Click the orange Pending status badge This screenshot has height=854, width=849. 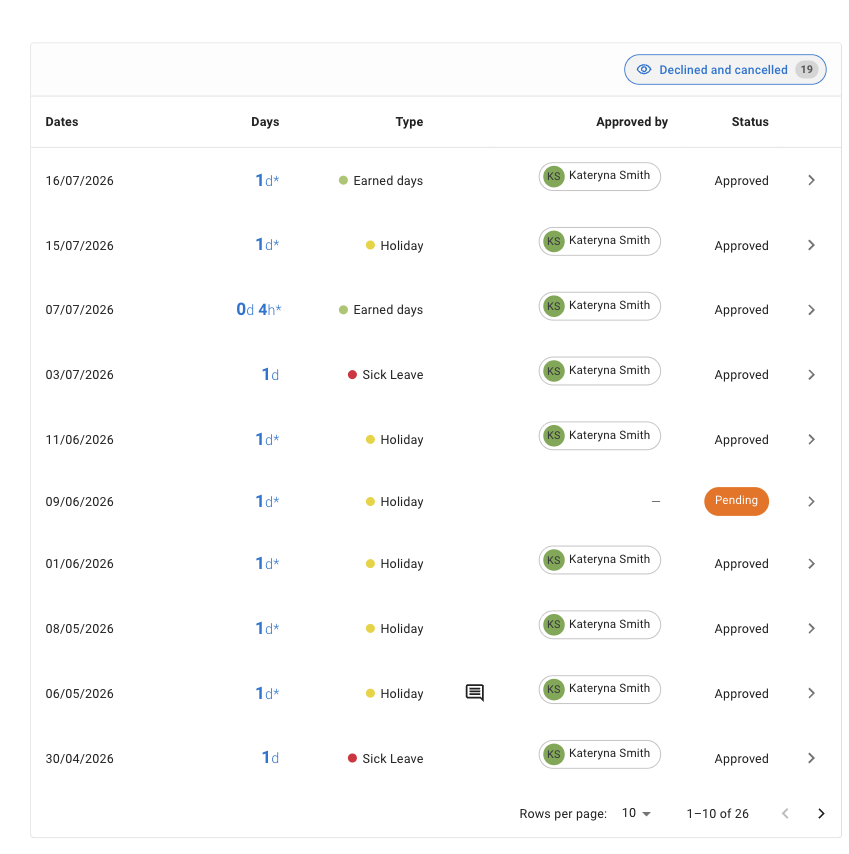(x=736, y=501)
